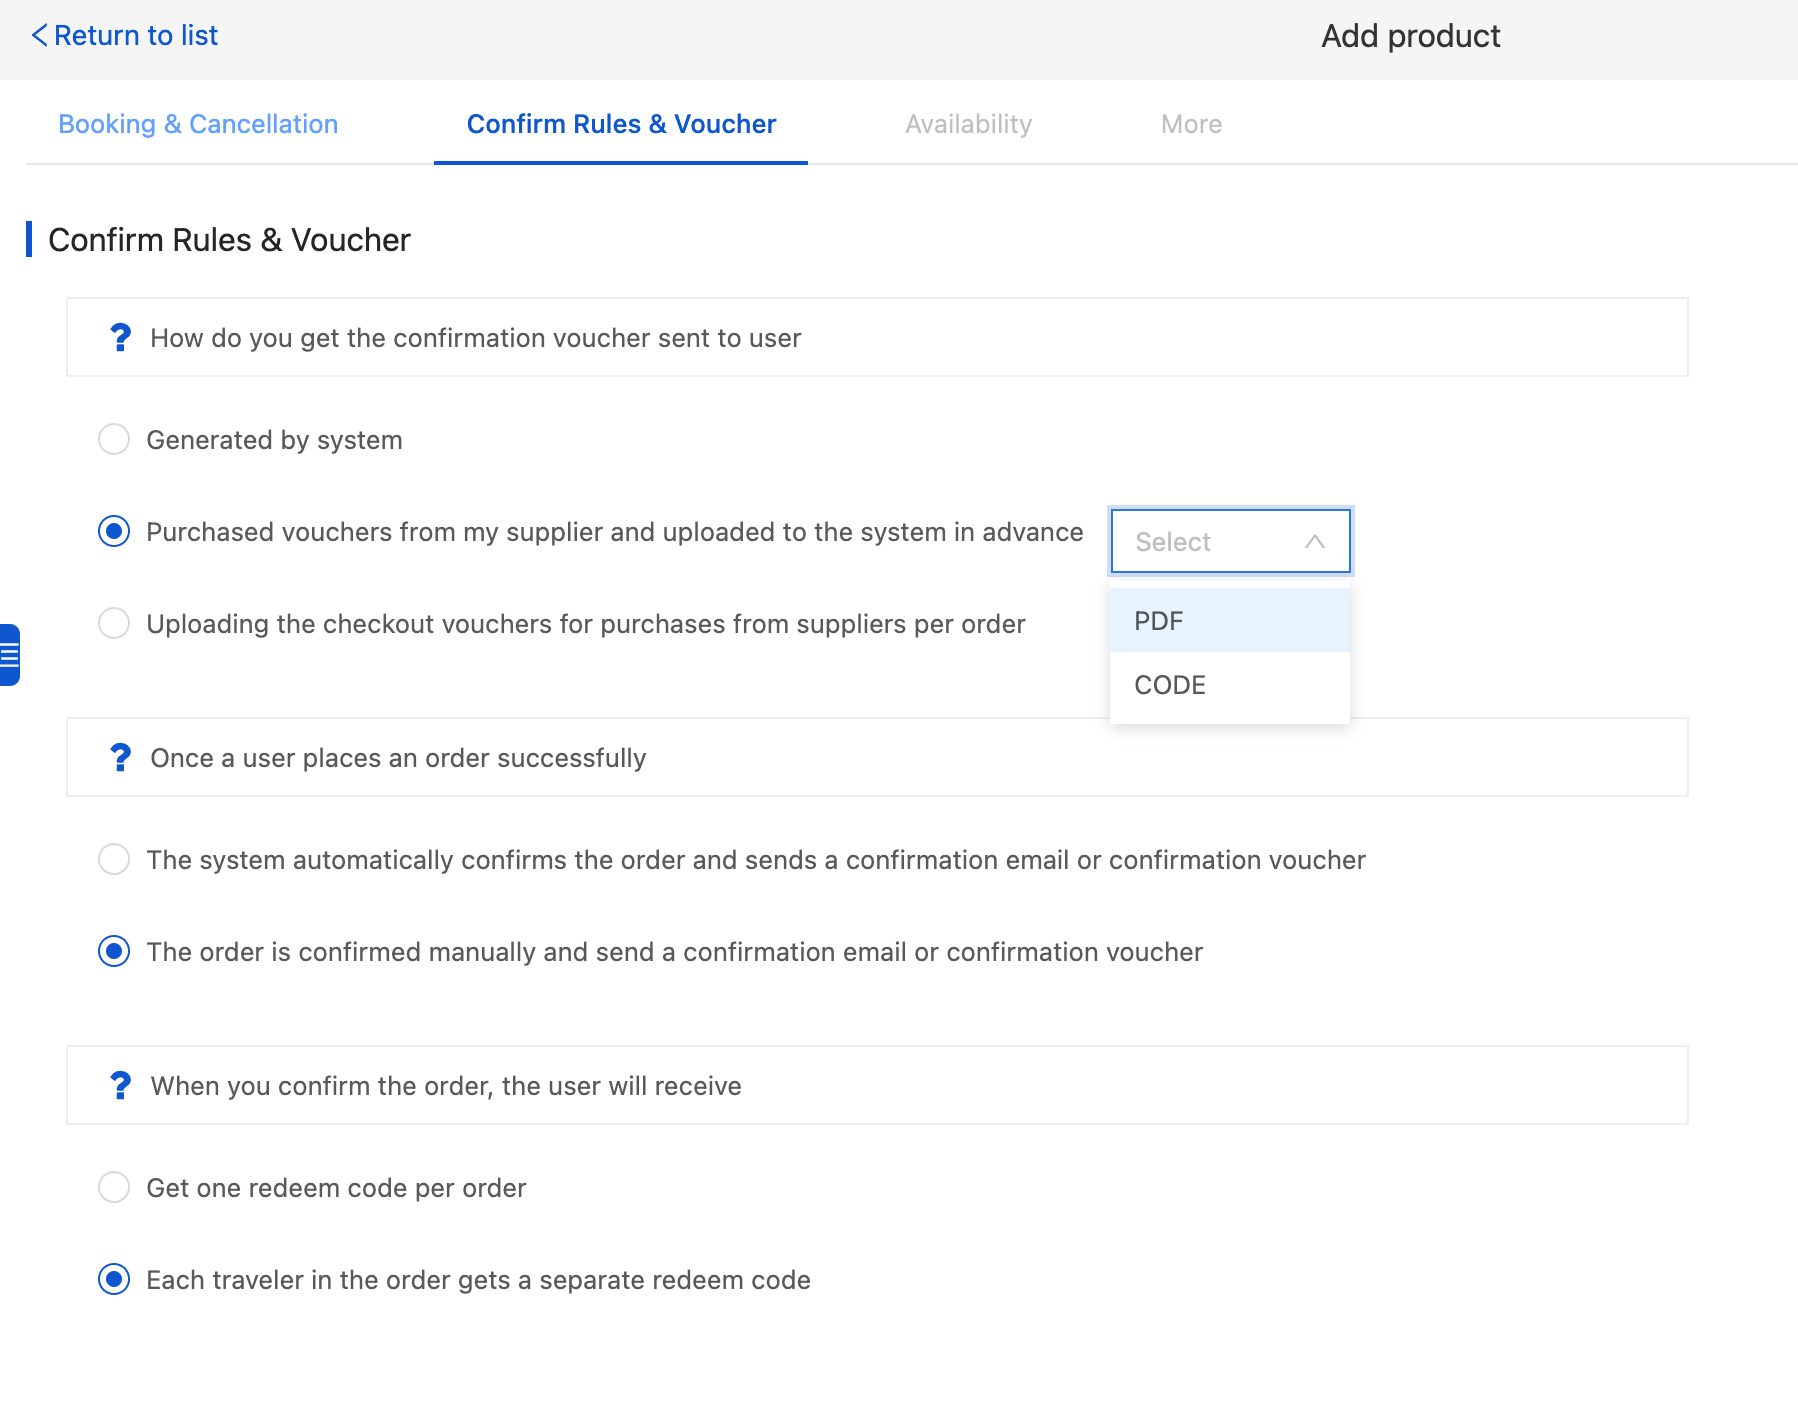Screen dimensions: 1798x1428
Task: Select 'Get one redeem code per order'
Action: 114,1188
